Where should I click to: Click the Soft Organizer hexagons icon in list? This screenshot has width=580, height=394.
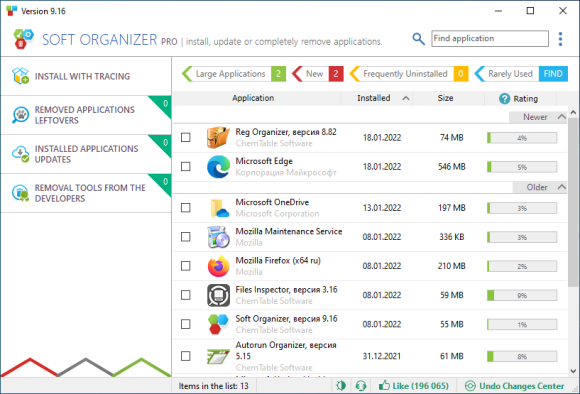click(218, 324)
